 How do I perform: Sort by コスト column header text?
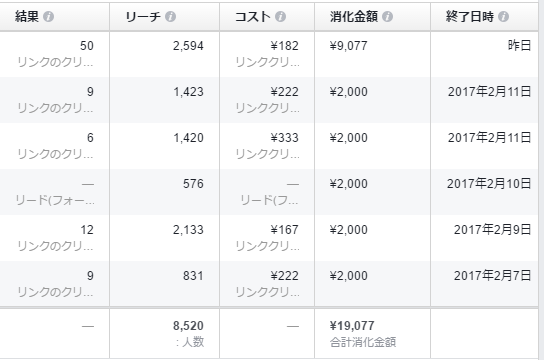(x=253, y=17)
